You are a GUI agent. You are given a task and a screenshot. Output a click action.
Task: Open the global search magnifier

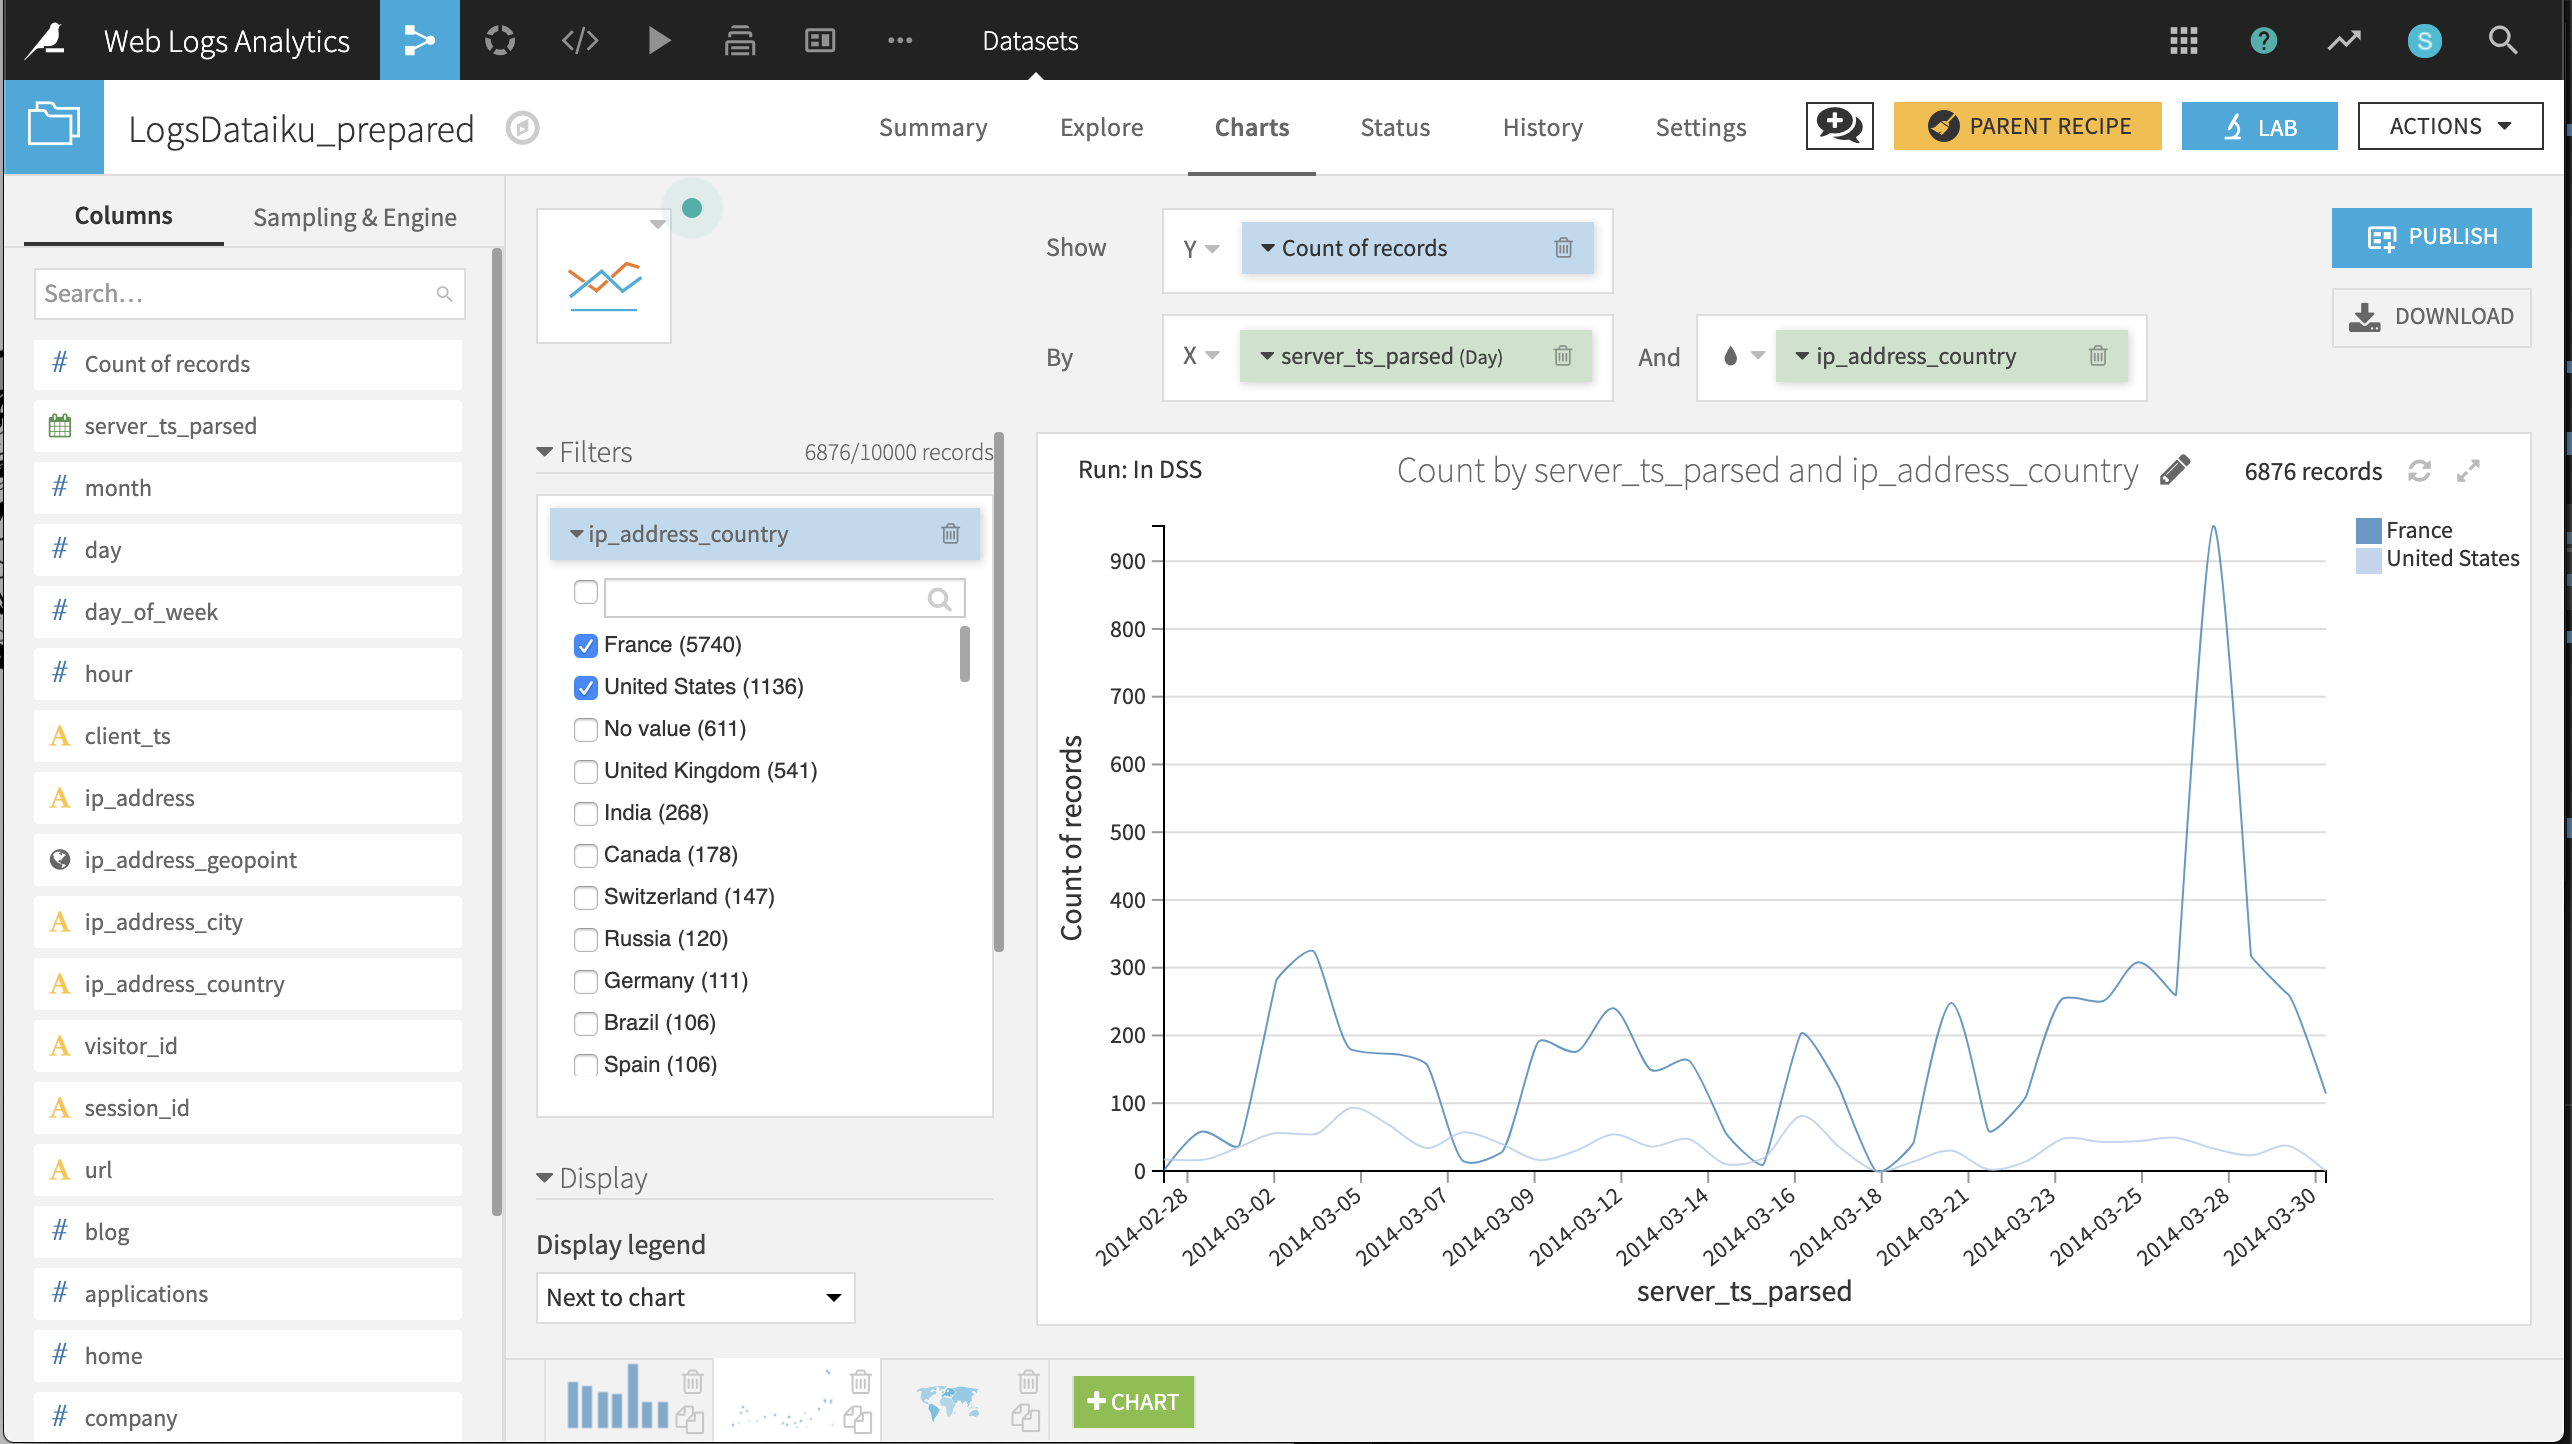pyautogui.click(x=2503, y=40)
